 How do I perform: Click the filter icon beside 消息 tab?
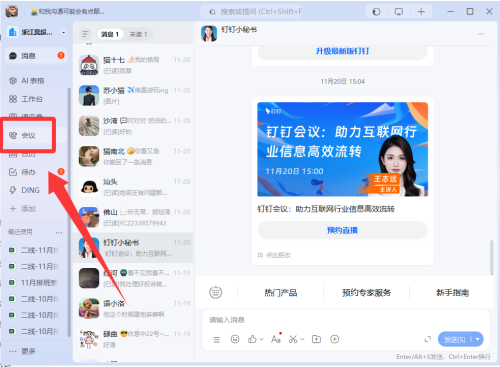click(85, 34)
